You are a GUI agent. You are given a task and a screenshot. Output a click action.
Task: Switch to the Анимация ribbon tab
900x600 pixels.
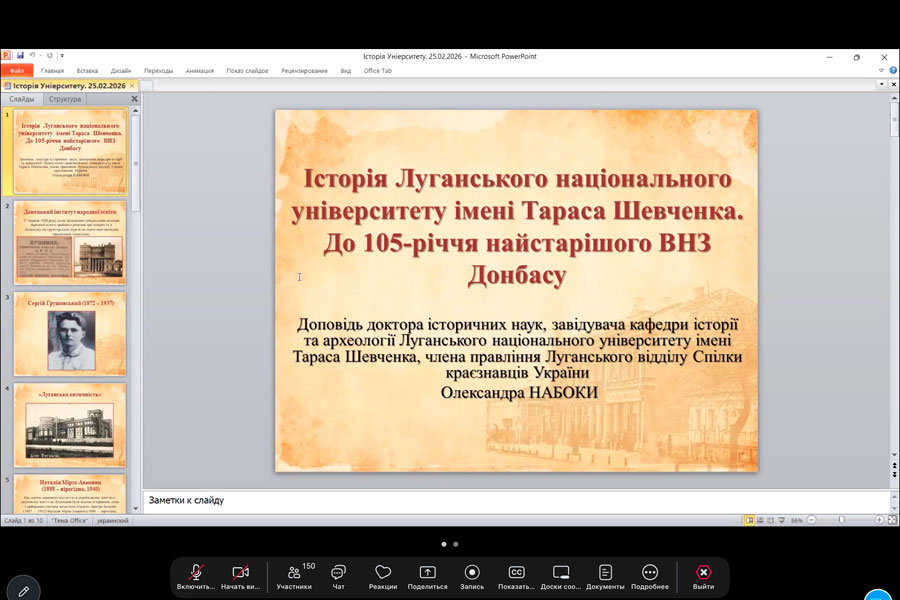coord(199,71)
